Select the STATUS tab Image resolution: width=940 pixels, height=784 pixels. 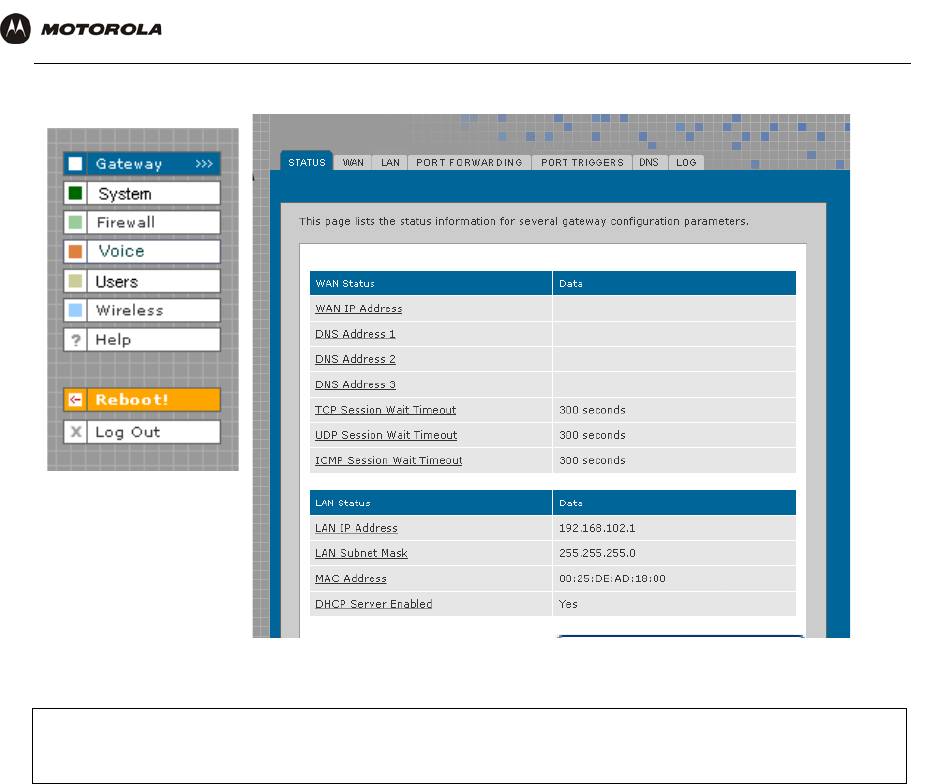[306, 162]
